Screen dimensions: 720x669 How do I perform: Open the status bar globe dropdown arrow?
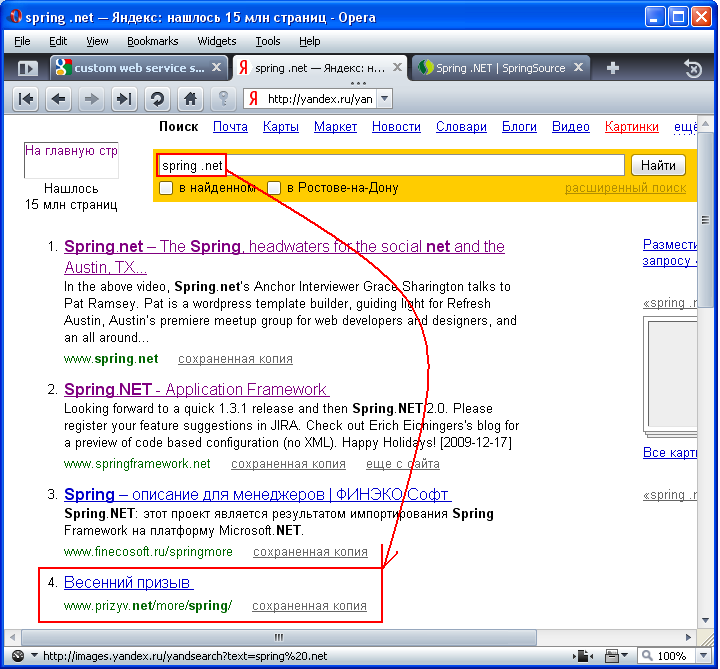pos(34,656)
